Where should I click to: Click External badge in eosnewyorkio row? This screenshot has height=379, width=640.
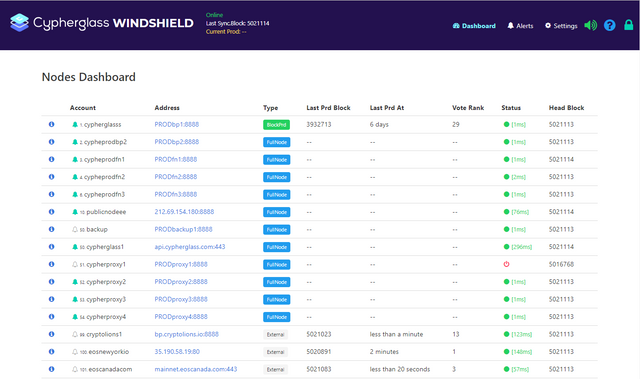click(x=276, y=352)
